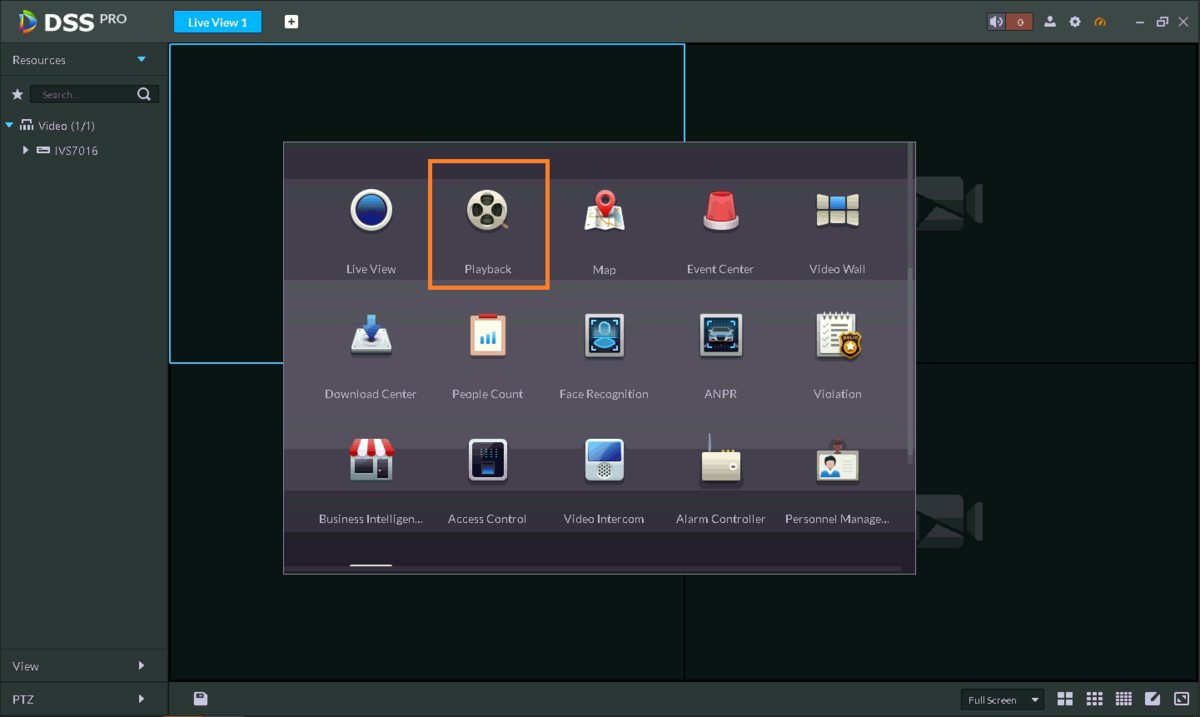Add a new tab with plus button

click(x=291, y=22)
